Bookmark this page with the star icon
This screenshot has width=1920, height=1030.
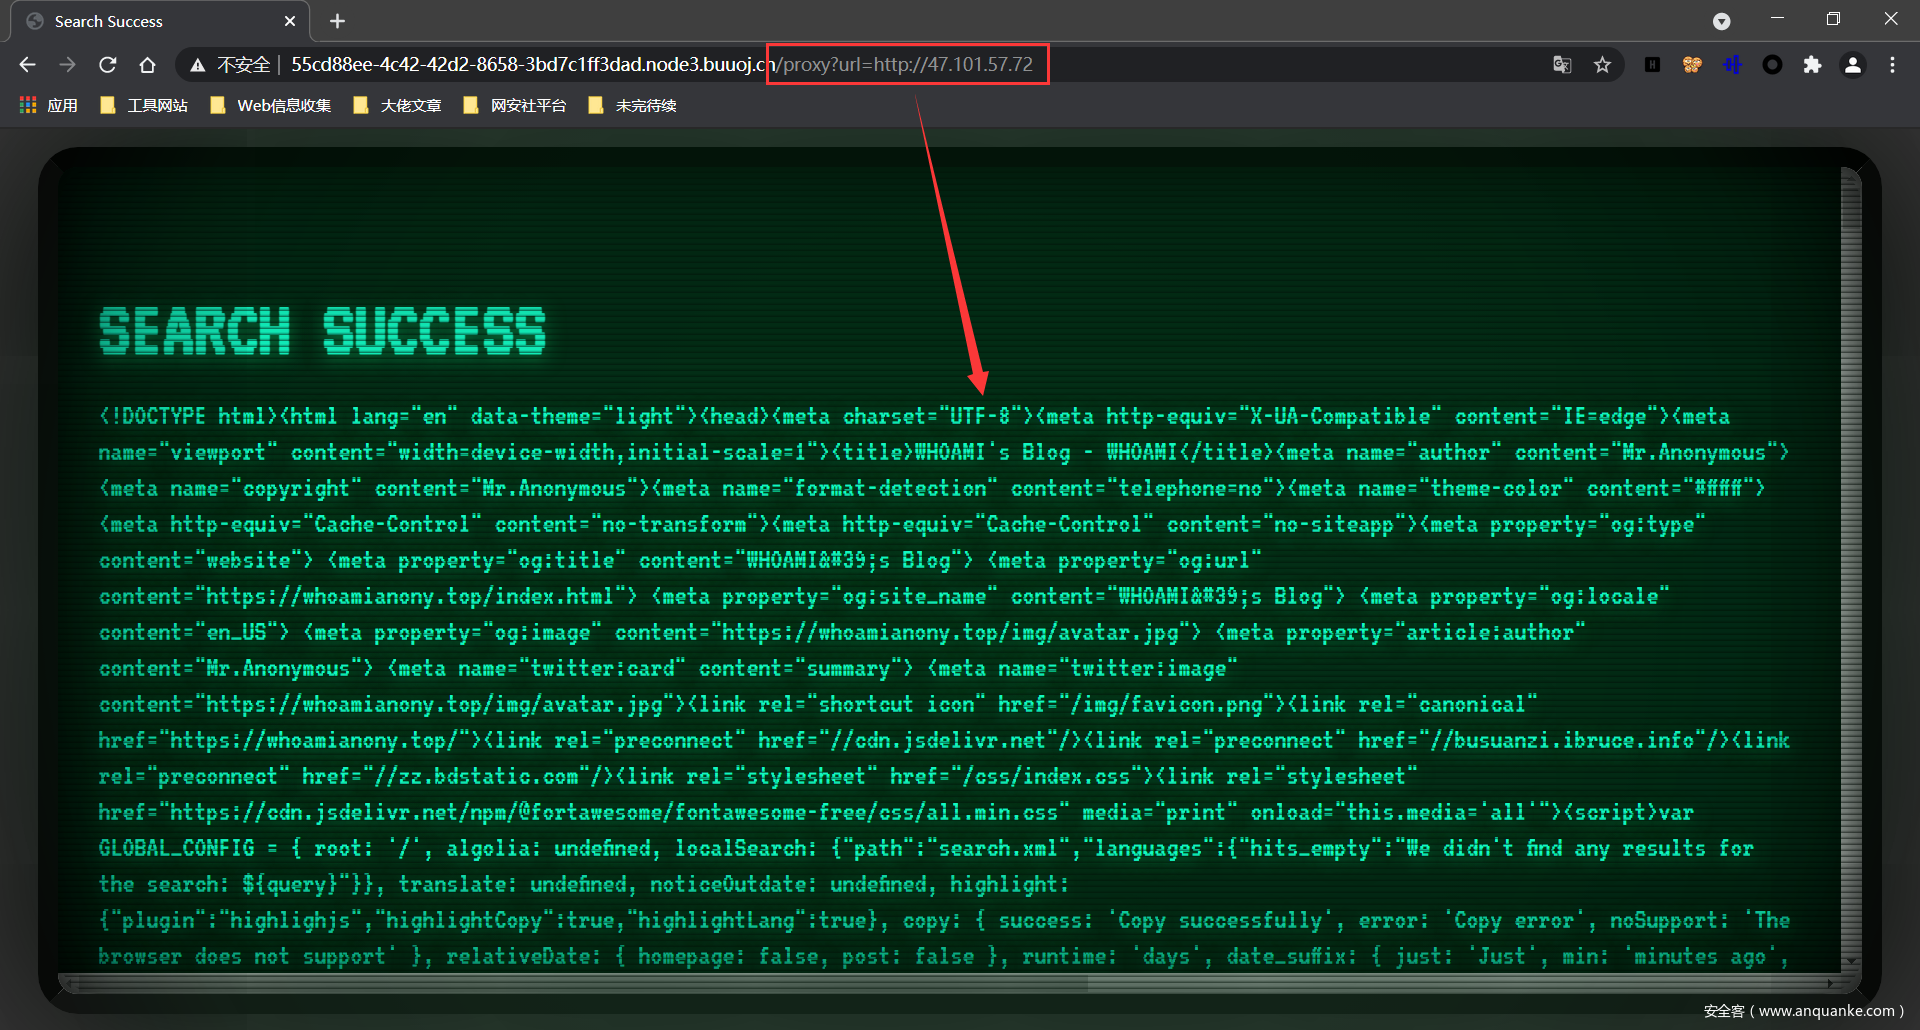1602,65
